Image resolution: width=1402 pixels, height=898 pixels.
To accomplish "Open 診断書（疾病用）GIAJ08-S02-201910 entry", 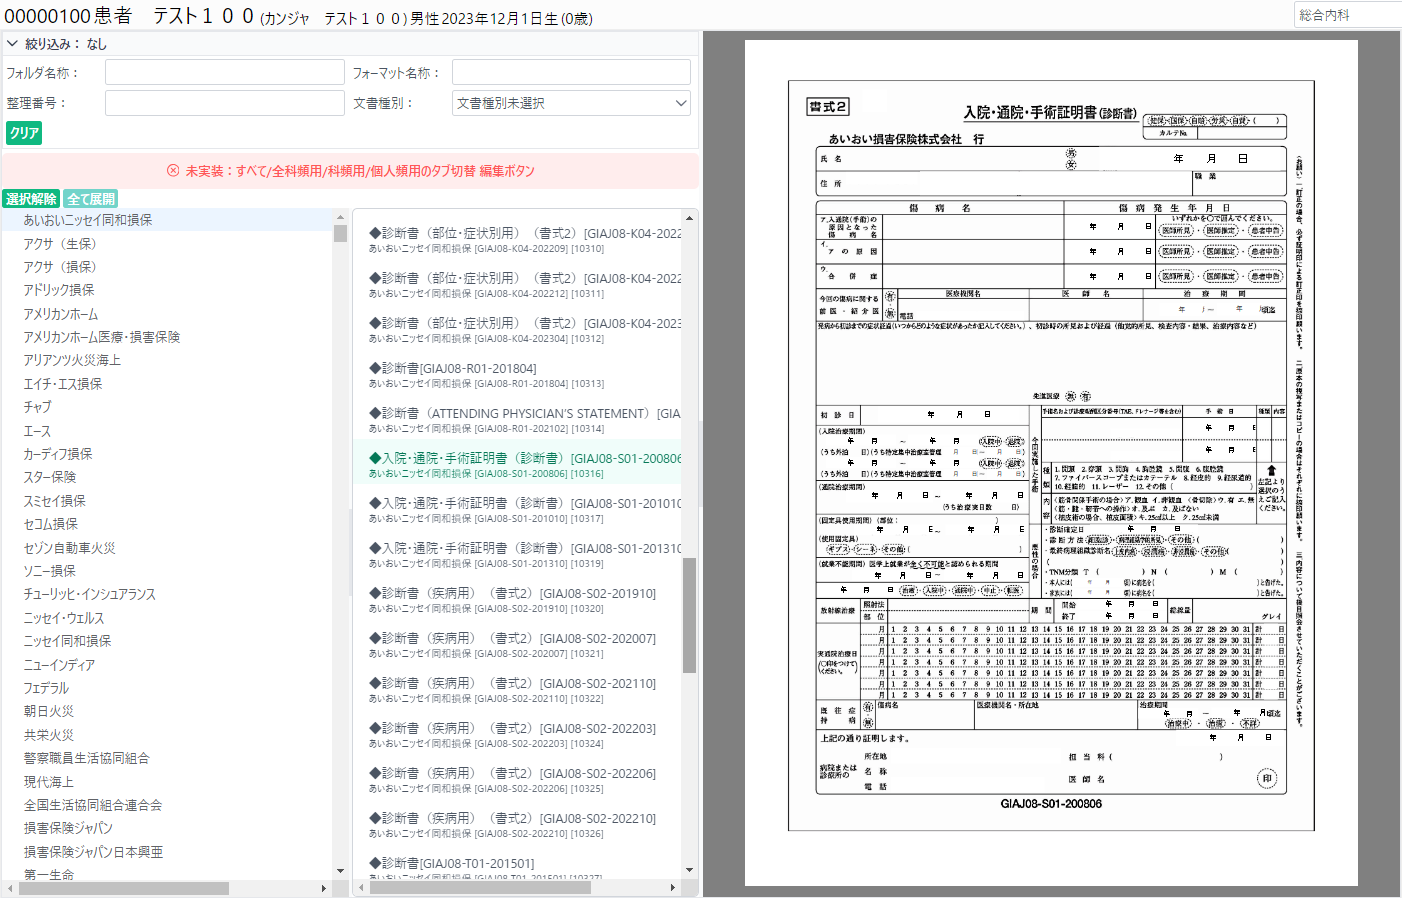I will click(x=518, y=600).
